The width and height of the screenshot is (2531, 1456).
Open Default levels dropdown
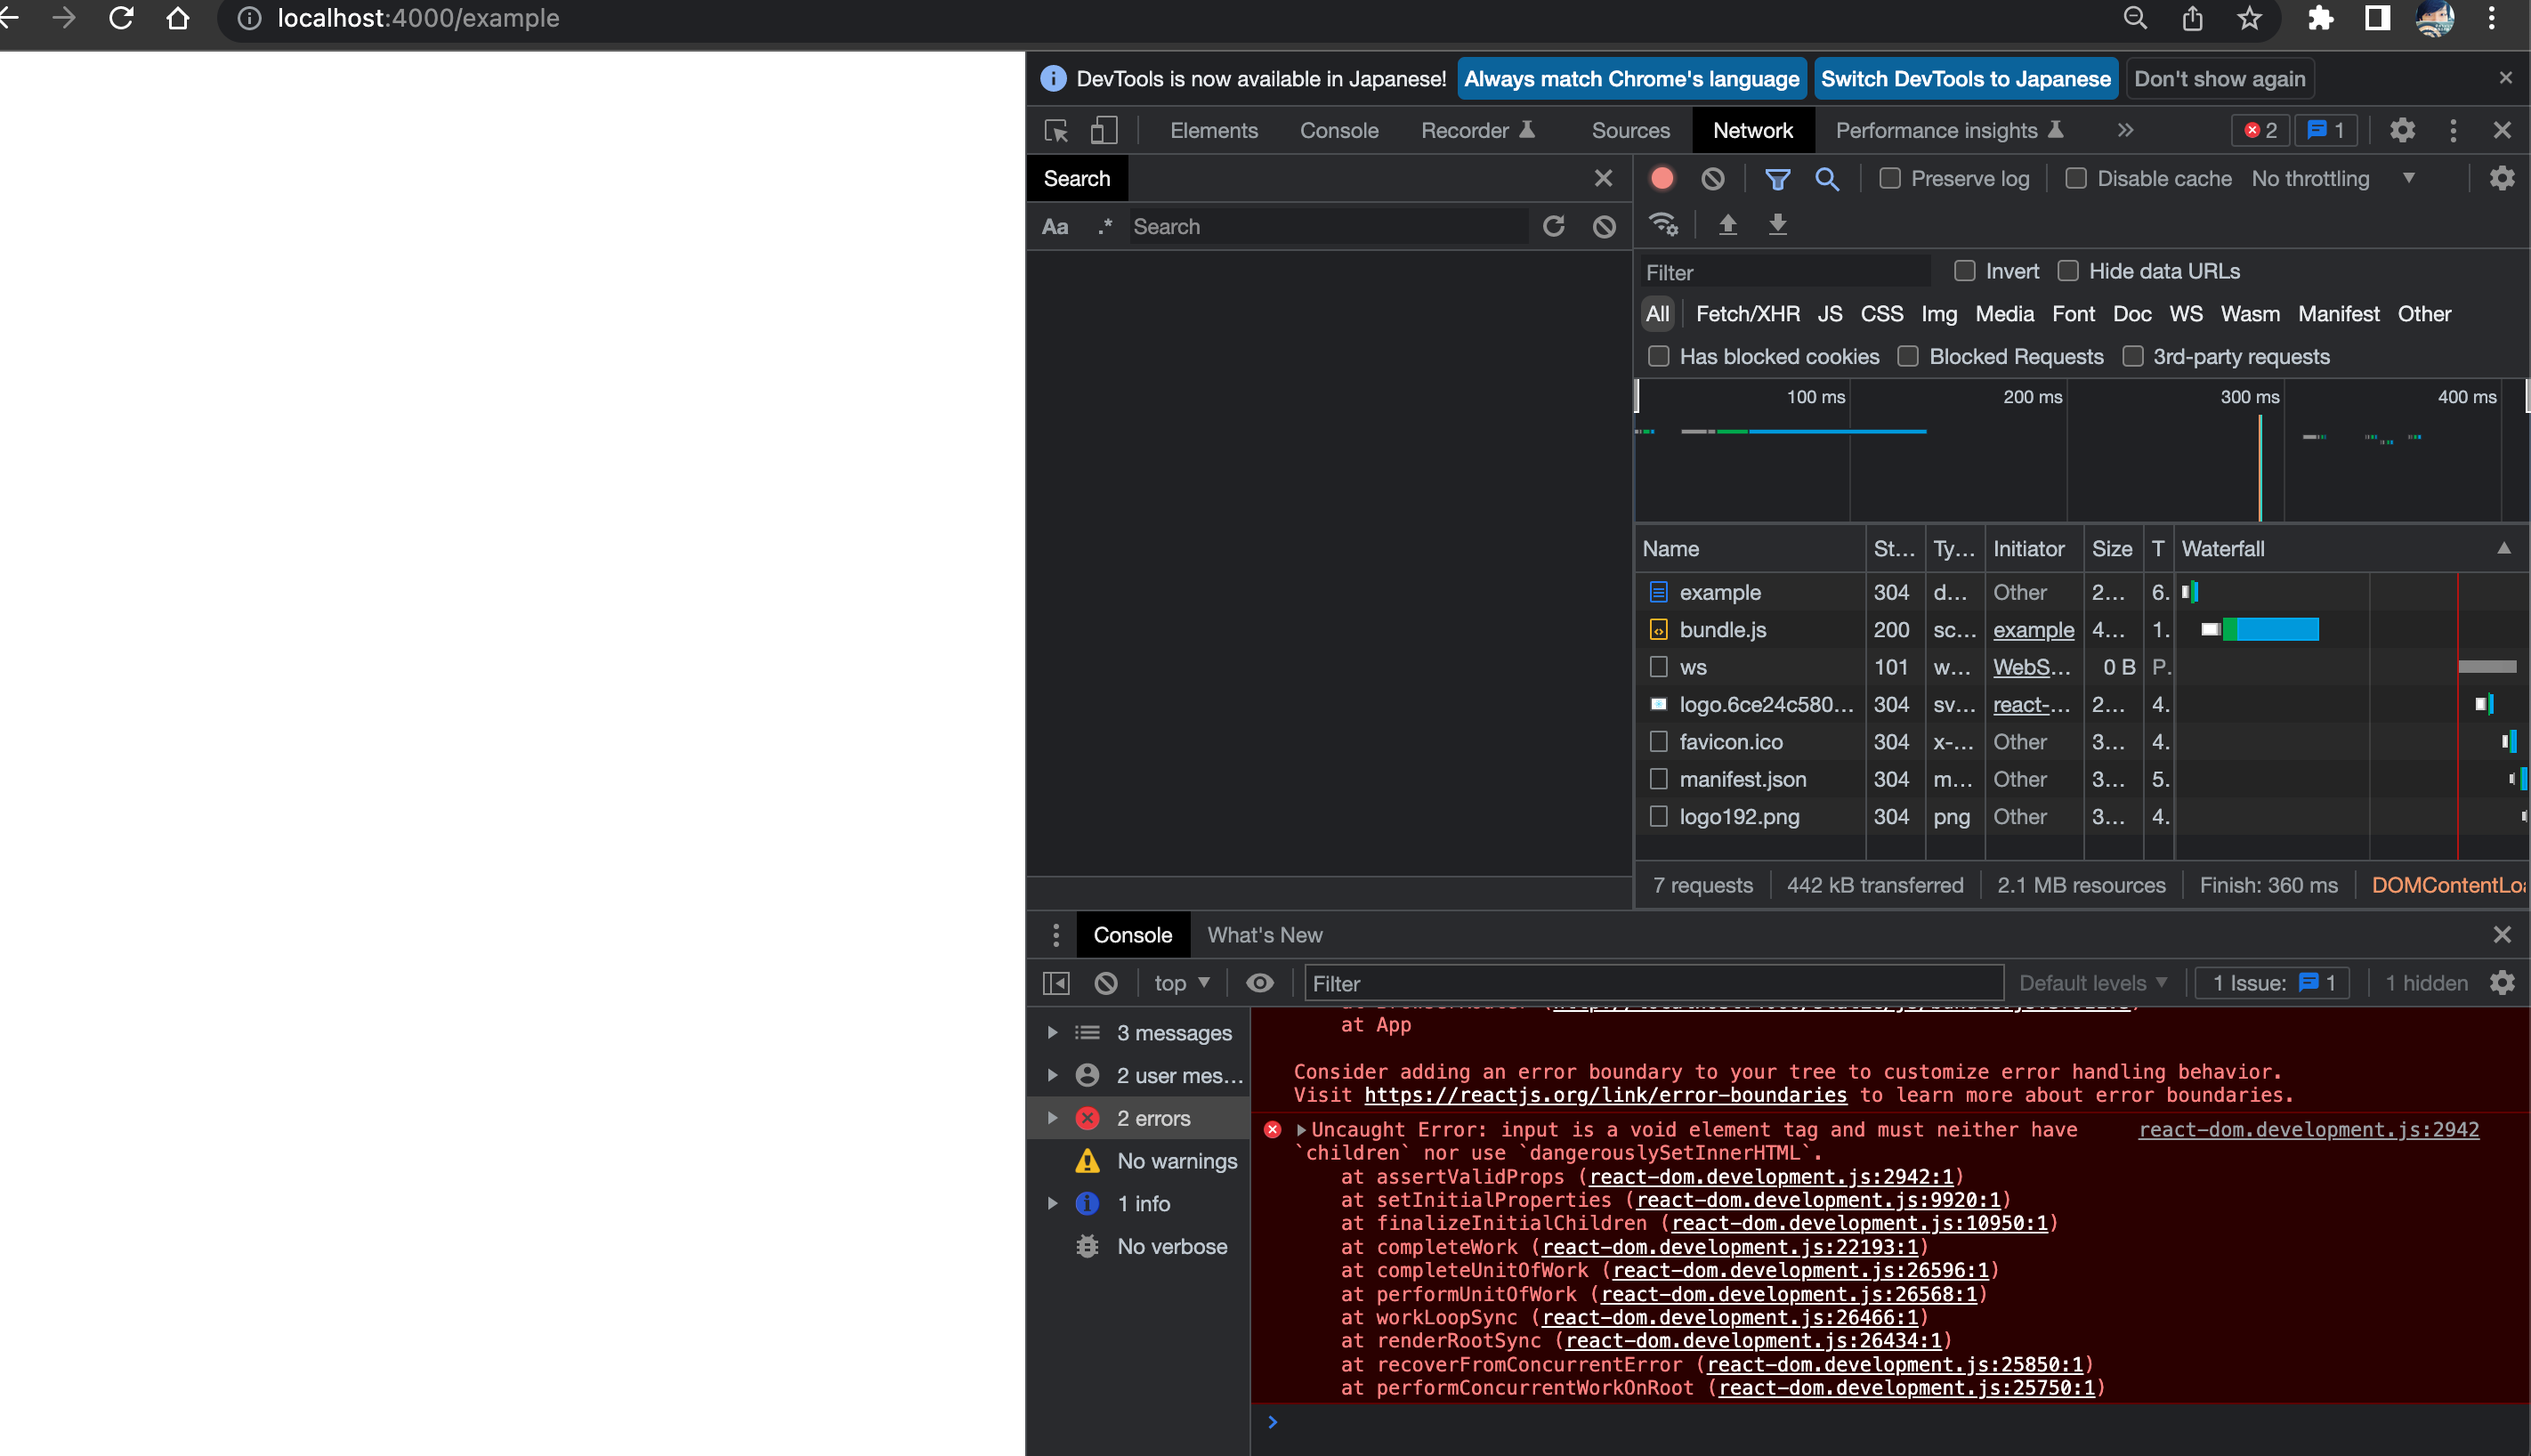tap(2093, 983)
